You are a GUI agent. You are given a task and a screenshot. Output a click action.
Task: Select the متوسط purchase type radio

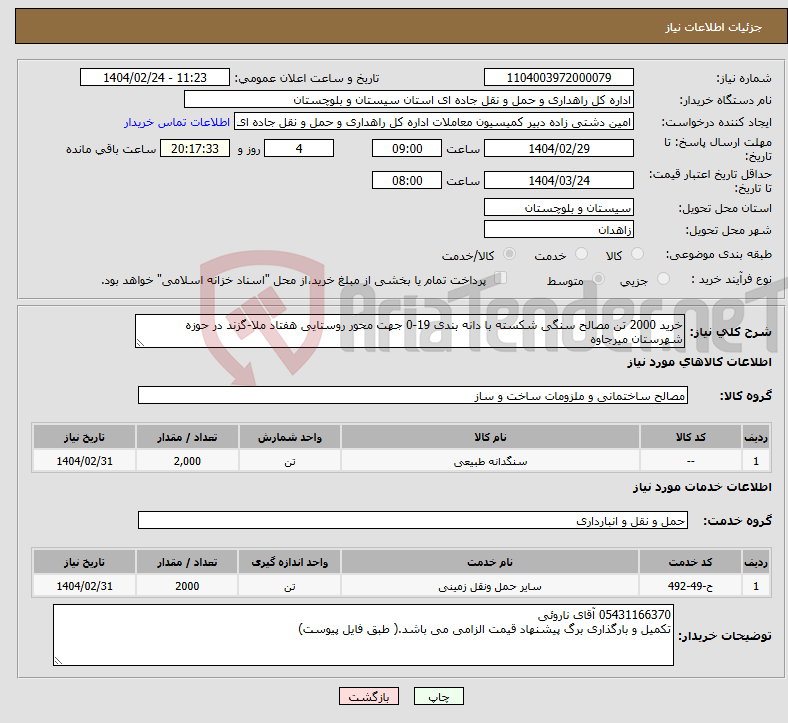[x=598, y=279]
